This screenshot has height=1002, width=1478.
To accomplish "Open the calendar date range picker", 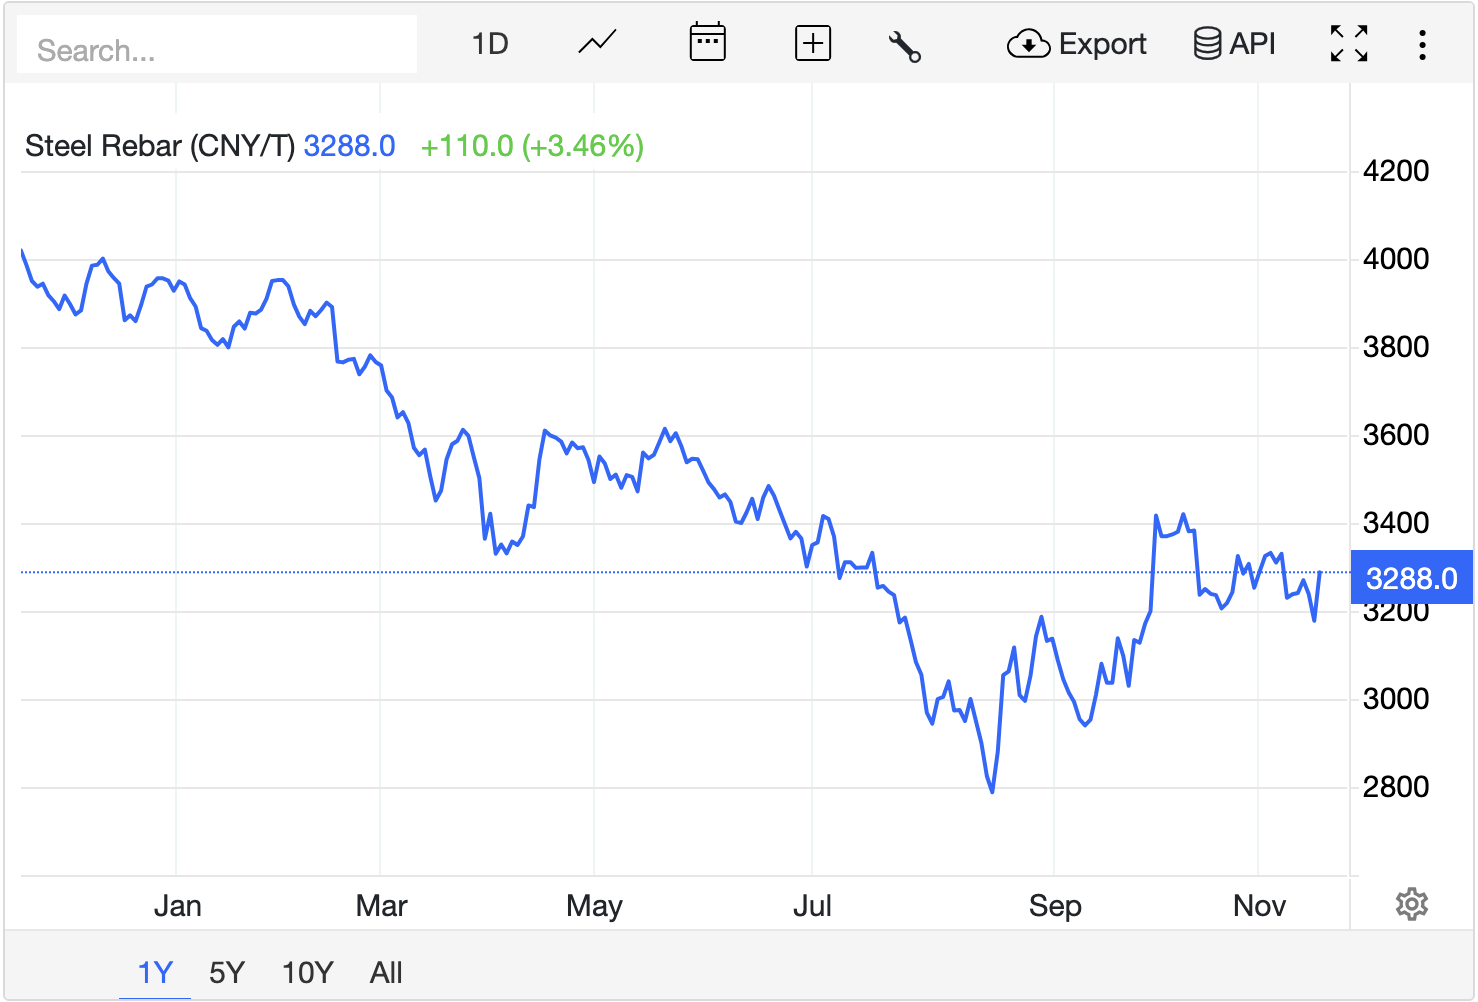I will coord(707,44).
